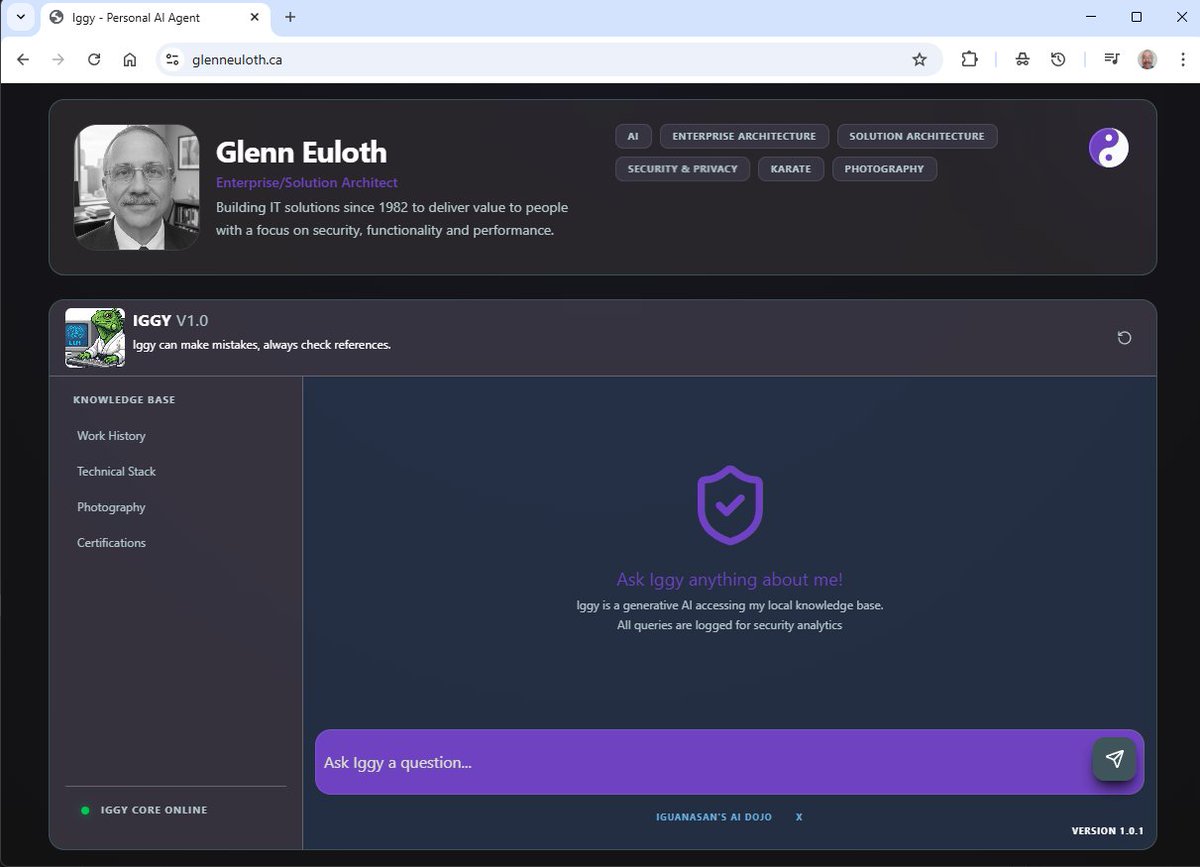This screenshot has width=1200, height=867.
Task: Send the question with the paper-plane button
Action: [x=1114, y=759]
